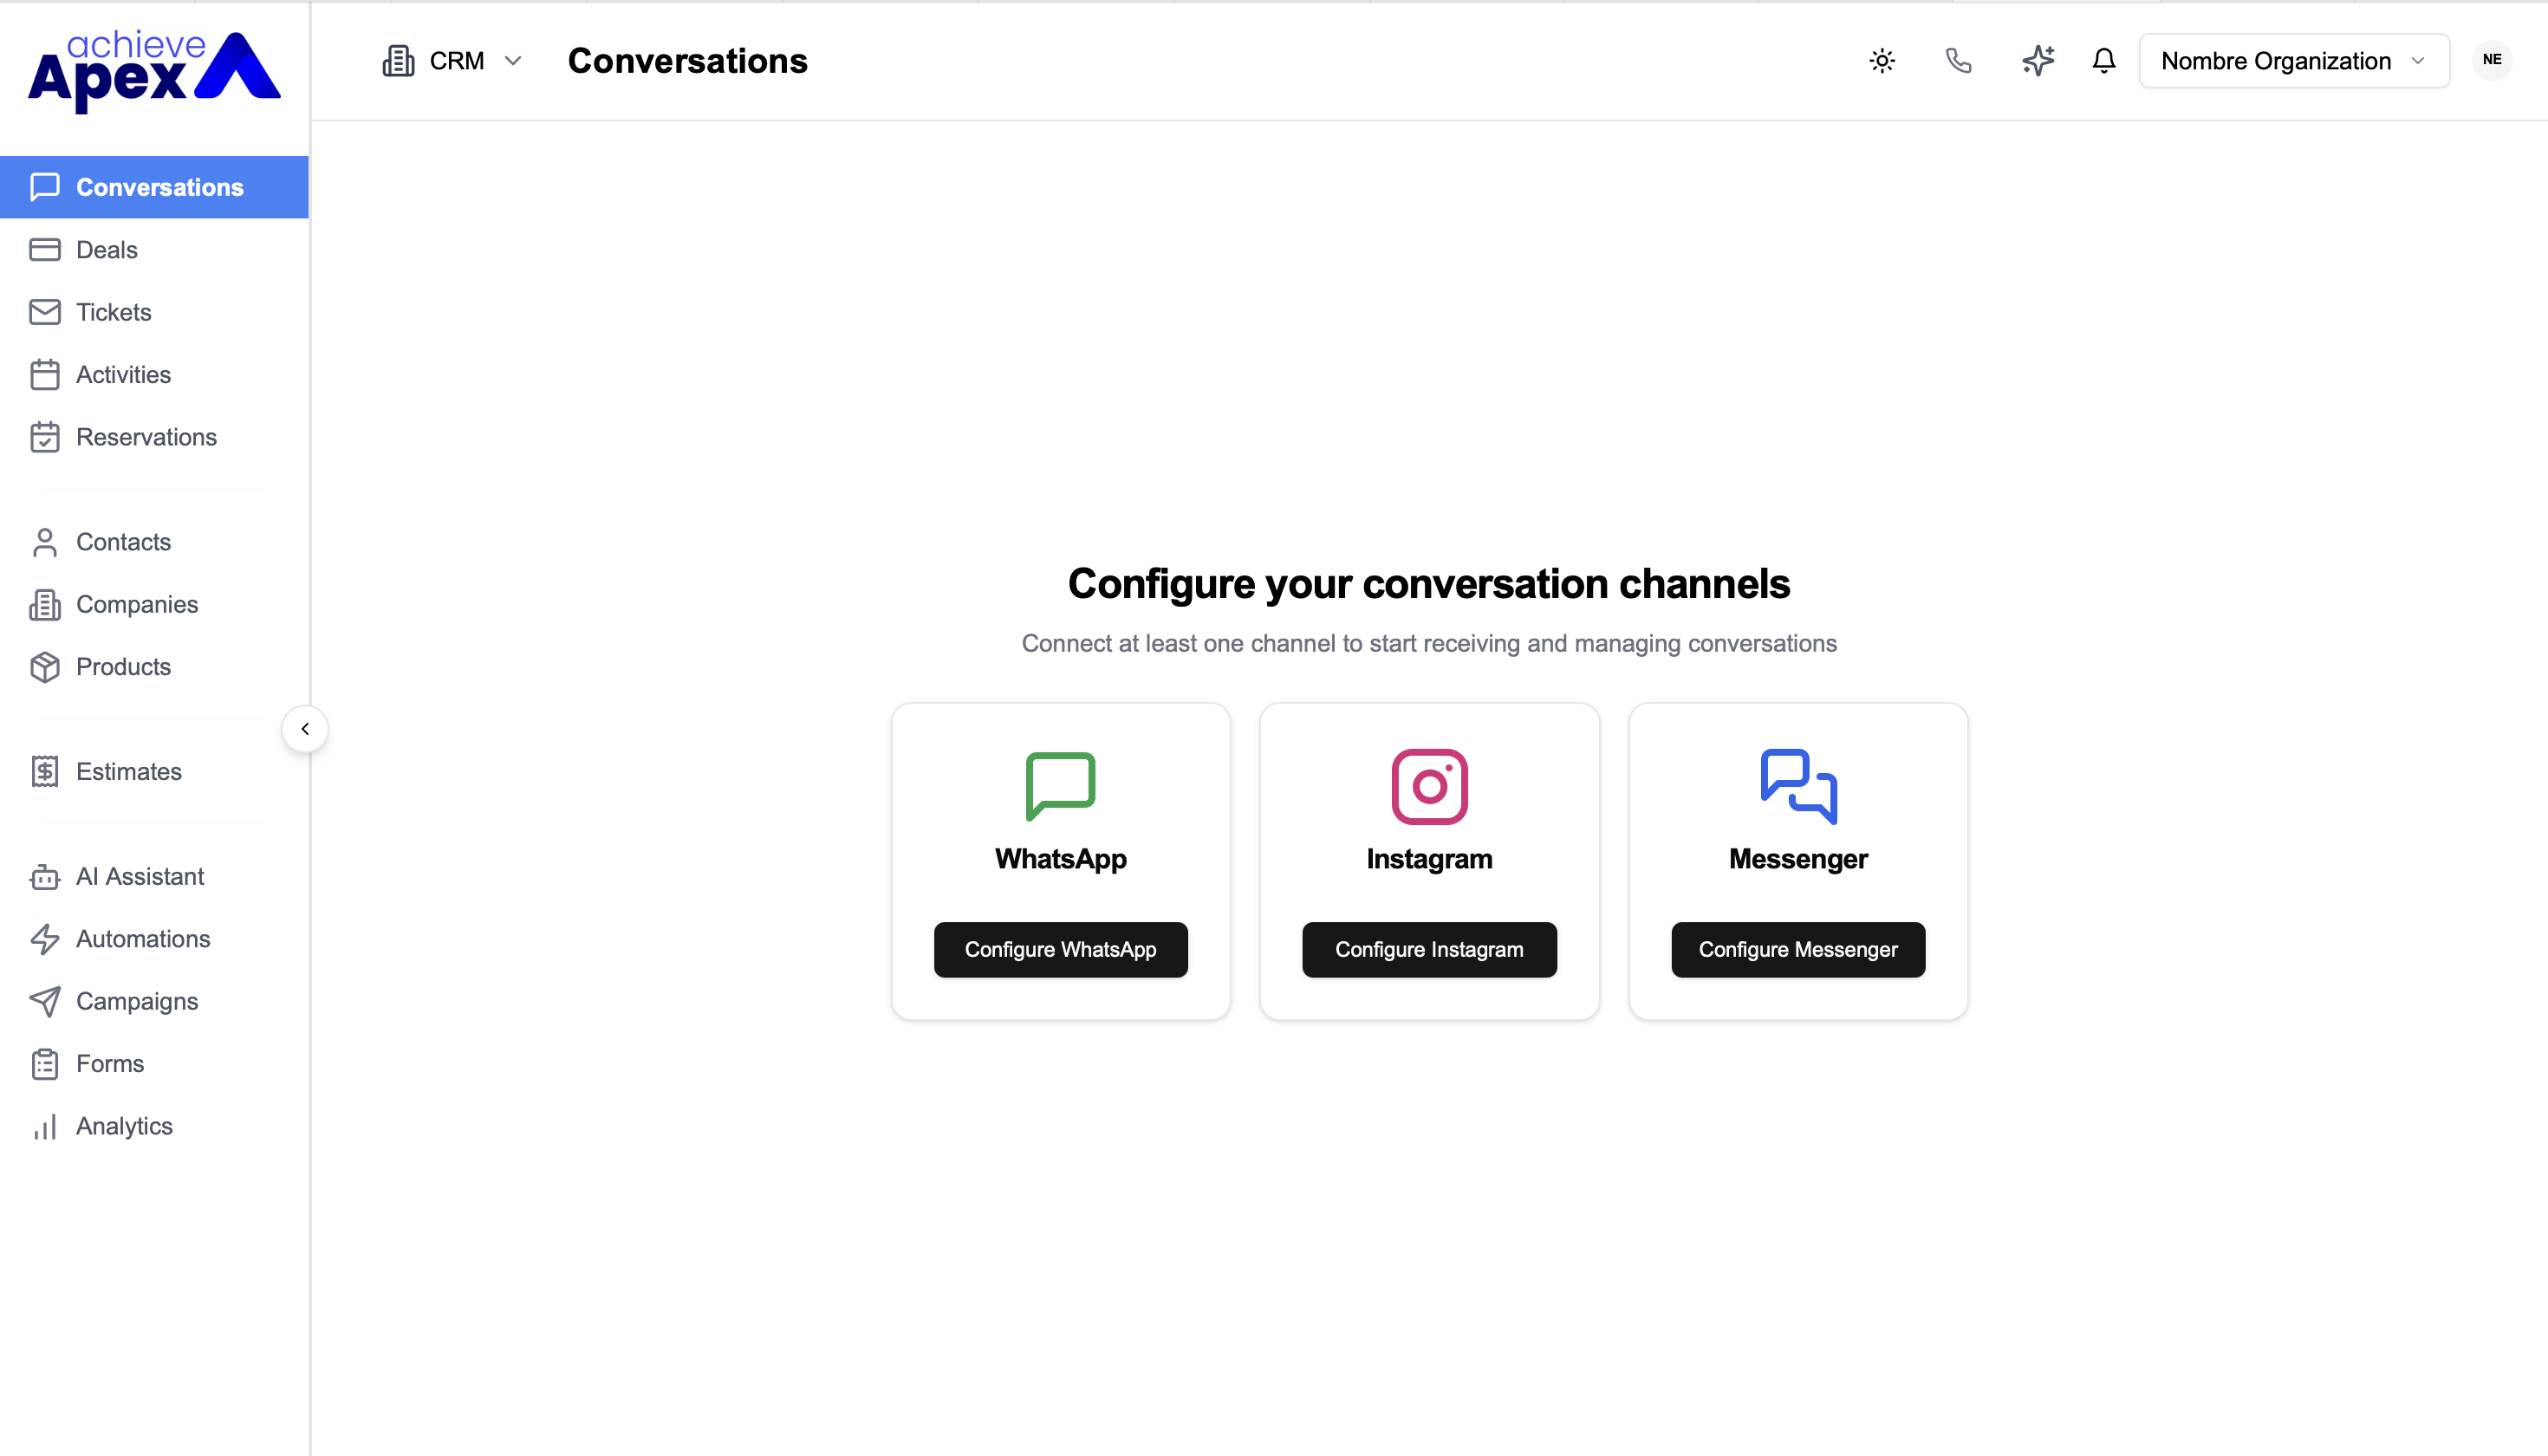The width and height of the screenshot is (2548, 1456).
Task: Open the Companies page
Action: point(154,604)
